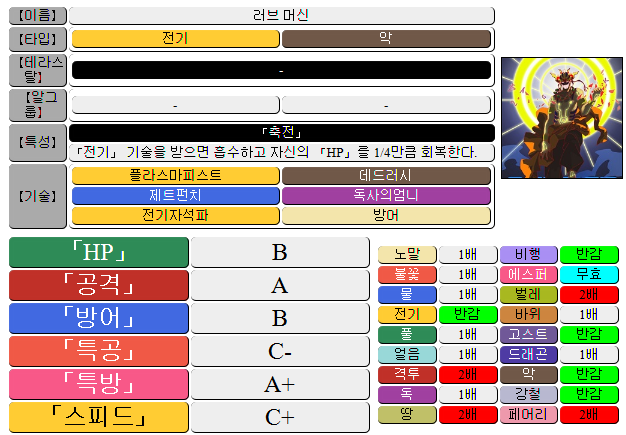The height and width of the screenshot is (435, 626).
Task: Select the 페어리 type chip
Action: coord(528,414)
